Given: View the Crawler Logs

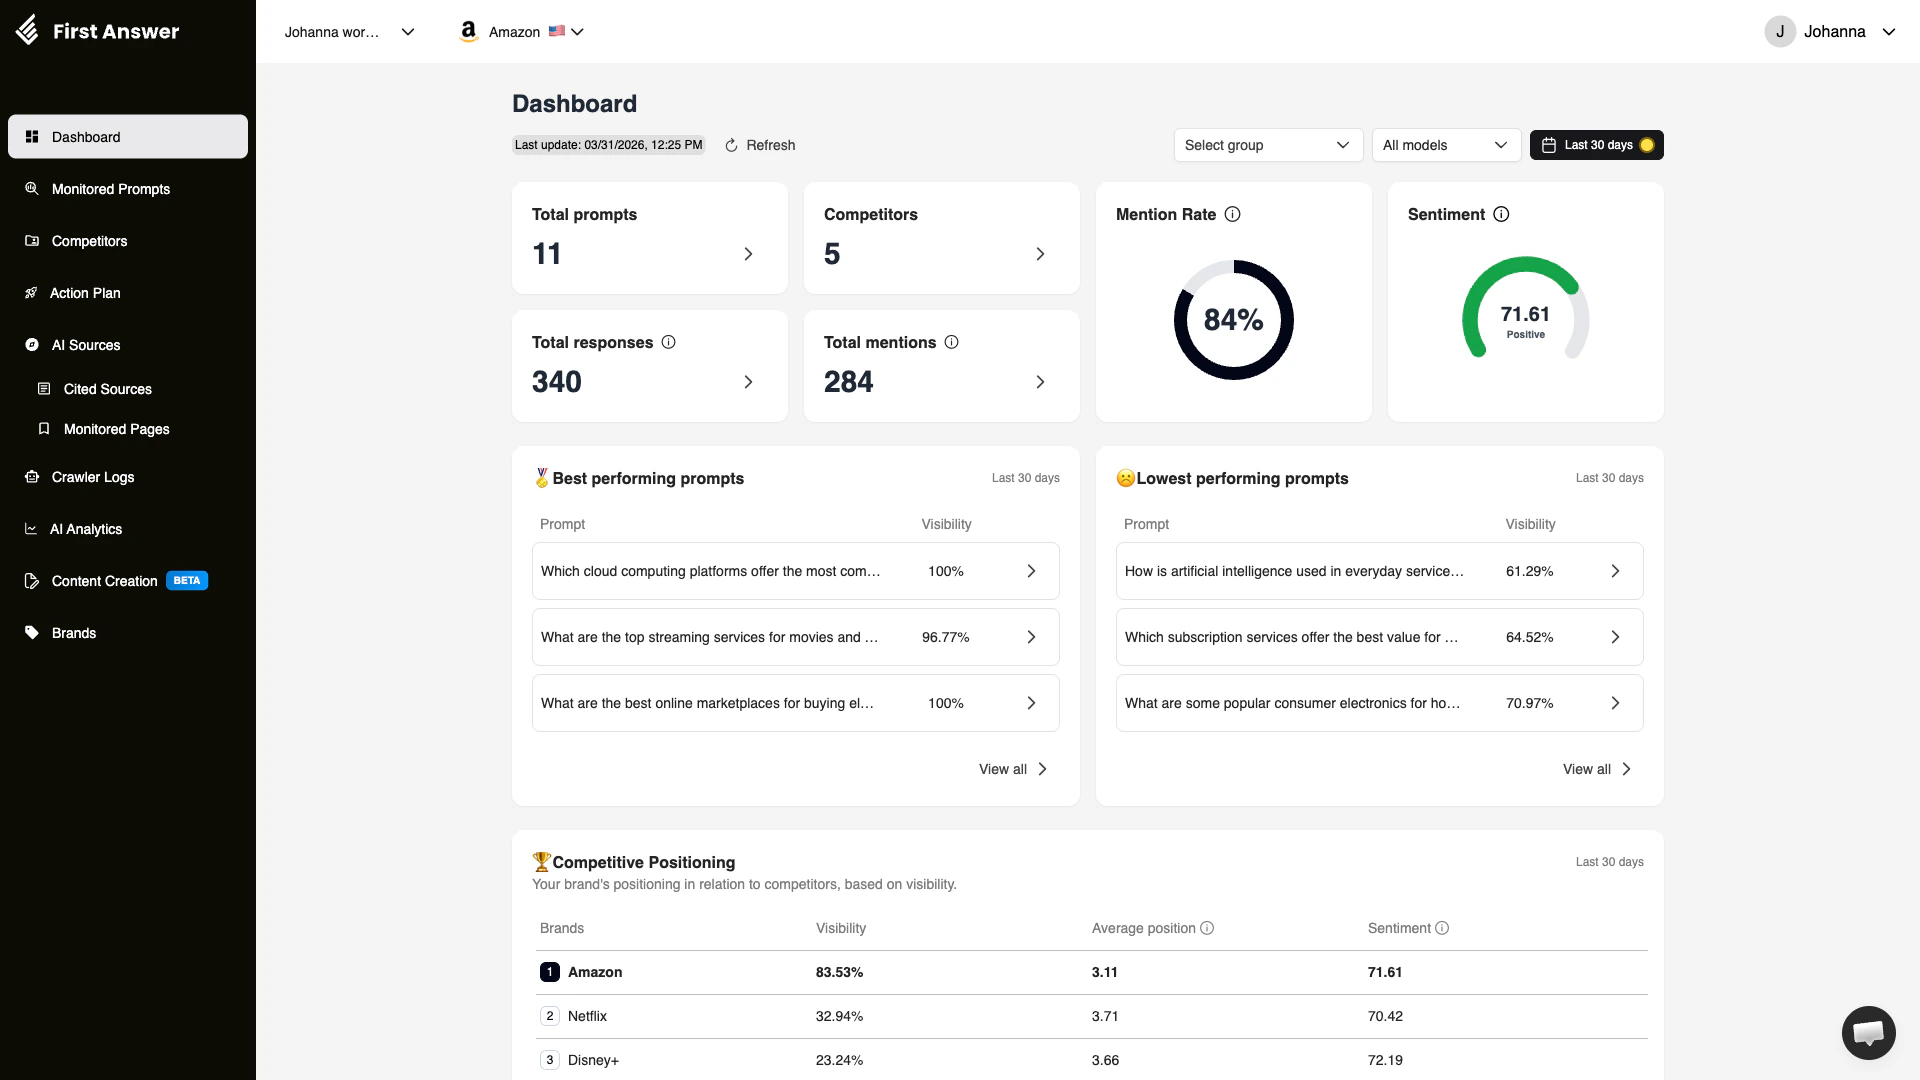Looking at the screenshot, I should pyautogui.click(x=92, y=477).
